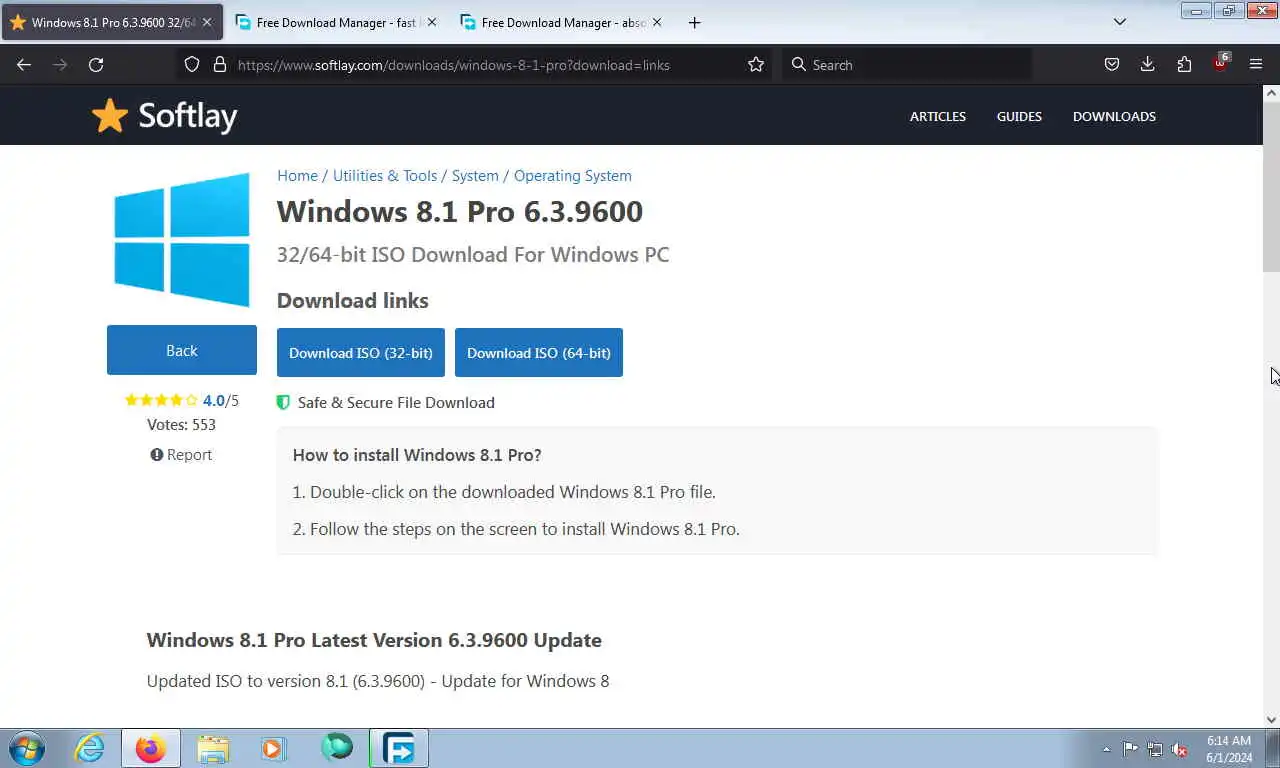Click the muted volume tray icon
1280x768 pixels.
pyautogui.click(x=1180, y=749)
